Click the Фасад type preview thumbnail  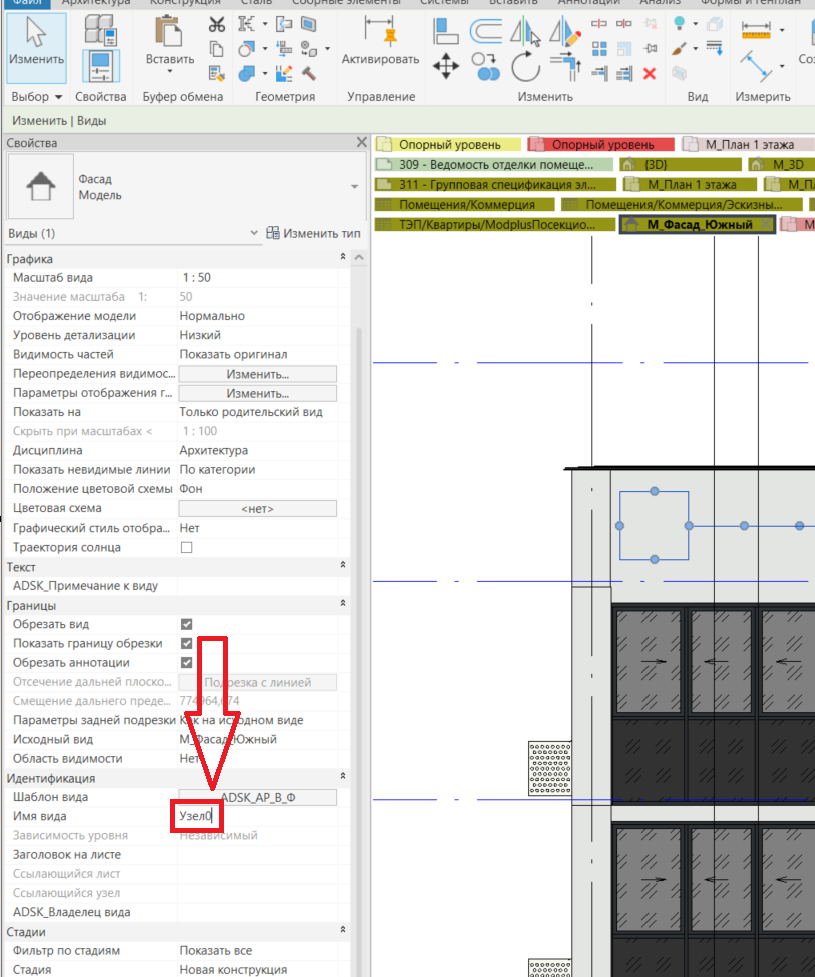click(x=41, y=186)
